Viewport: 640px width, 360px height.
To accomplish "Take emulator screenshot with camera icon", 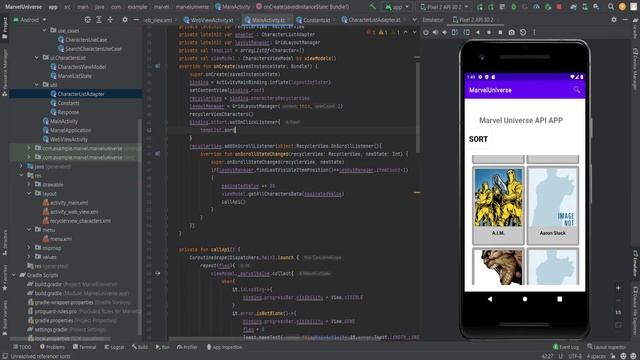I will [511, 32].
